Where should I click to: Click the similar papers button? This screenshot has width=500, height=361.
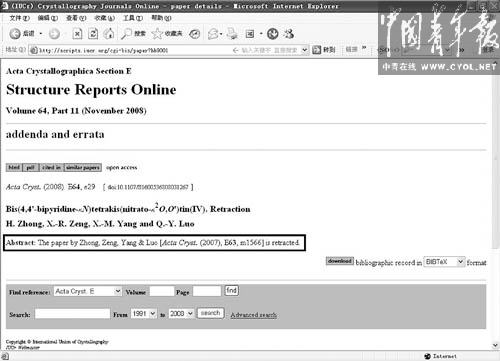click(x=83, y=167)
